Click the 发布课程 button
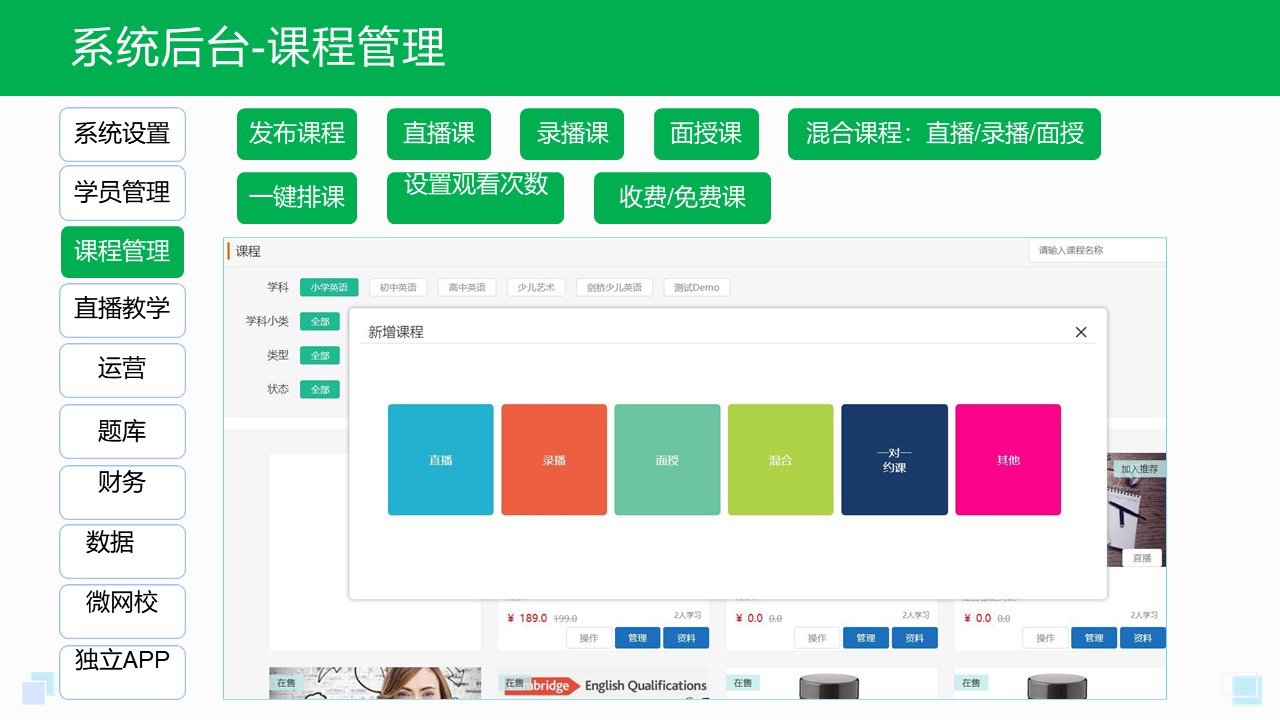The height and width of the screenshot is (720, 1280). tap(297, 134)
